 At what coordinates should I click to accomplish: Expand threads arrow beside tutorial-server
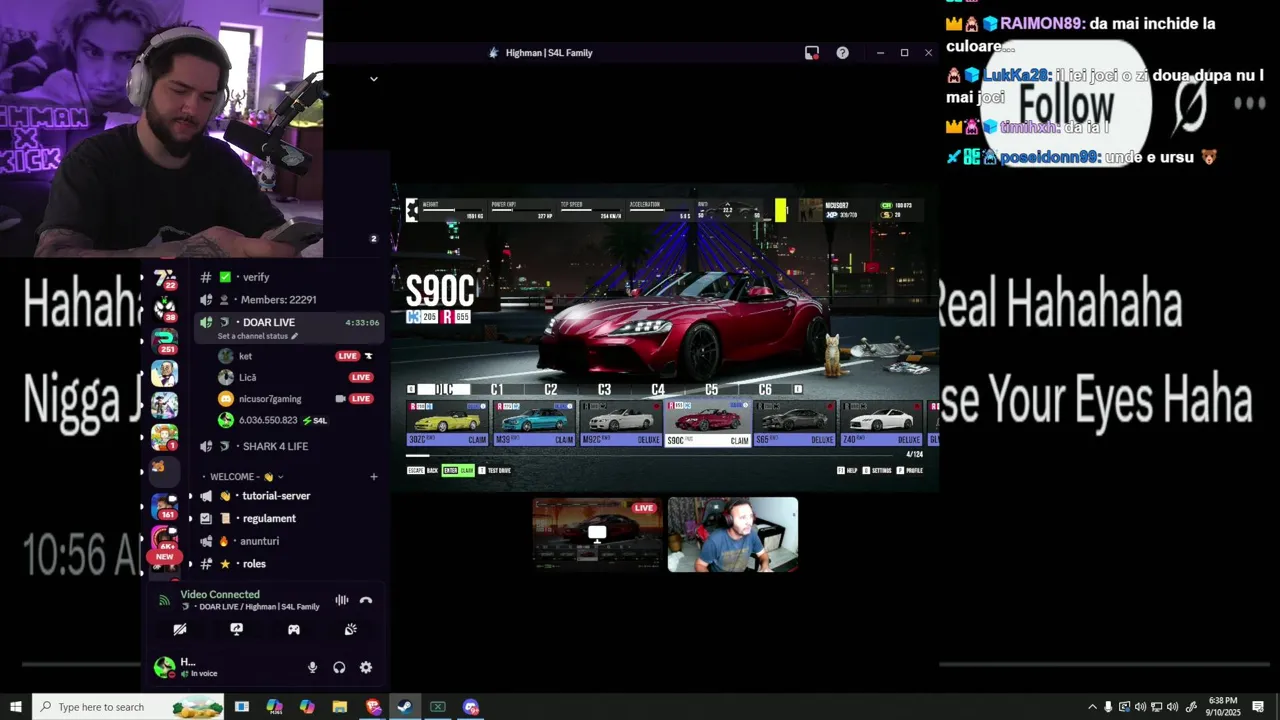coord(191,496)
